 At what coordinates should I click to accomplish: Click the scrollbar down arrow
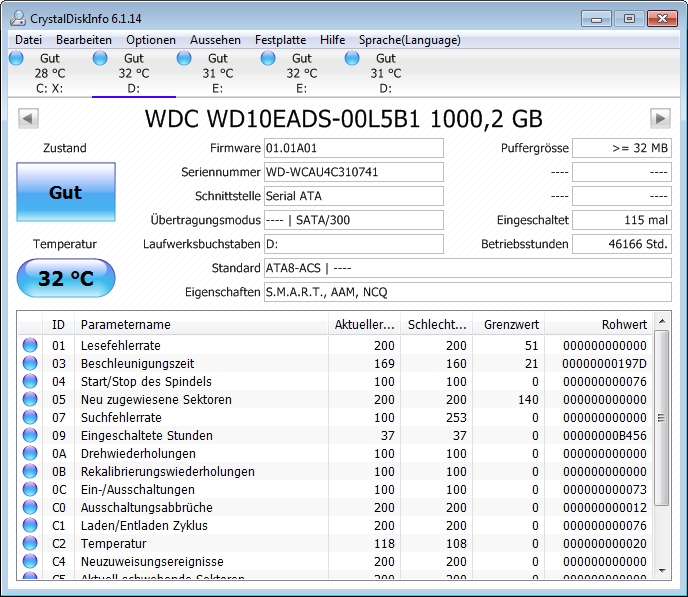tap(662, 571)
